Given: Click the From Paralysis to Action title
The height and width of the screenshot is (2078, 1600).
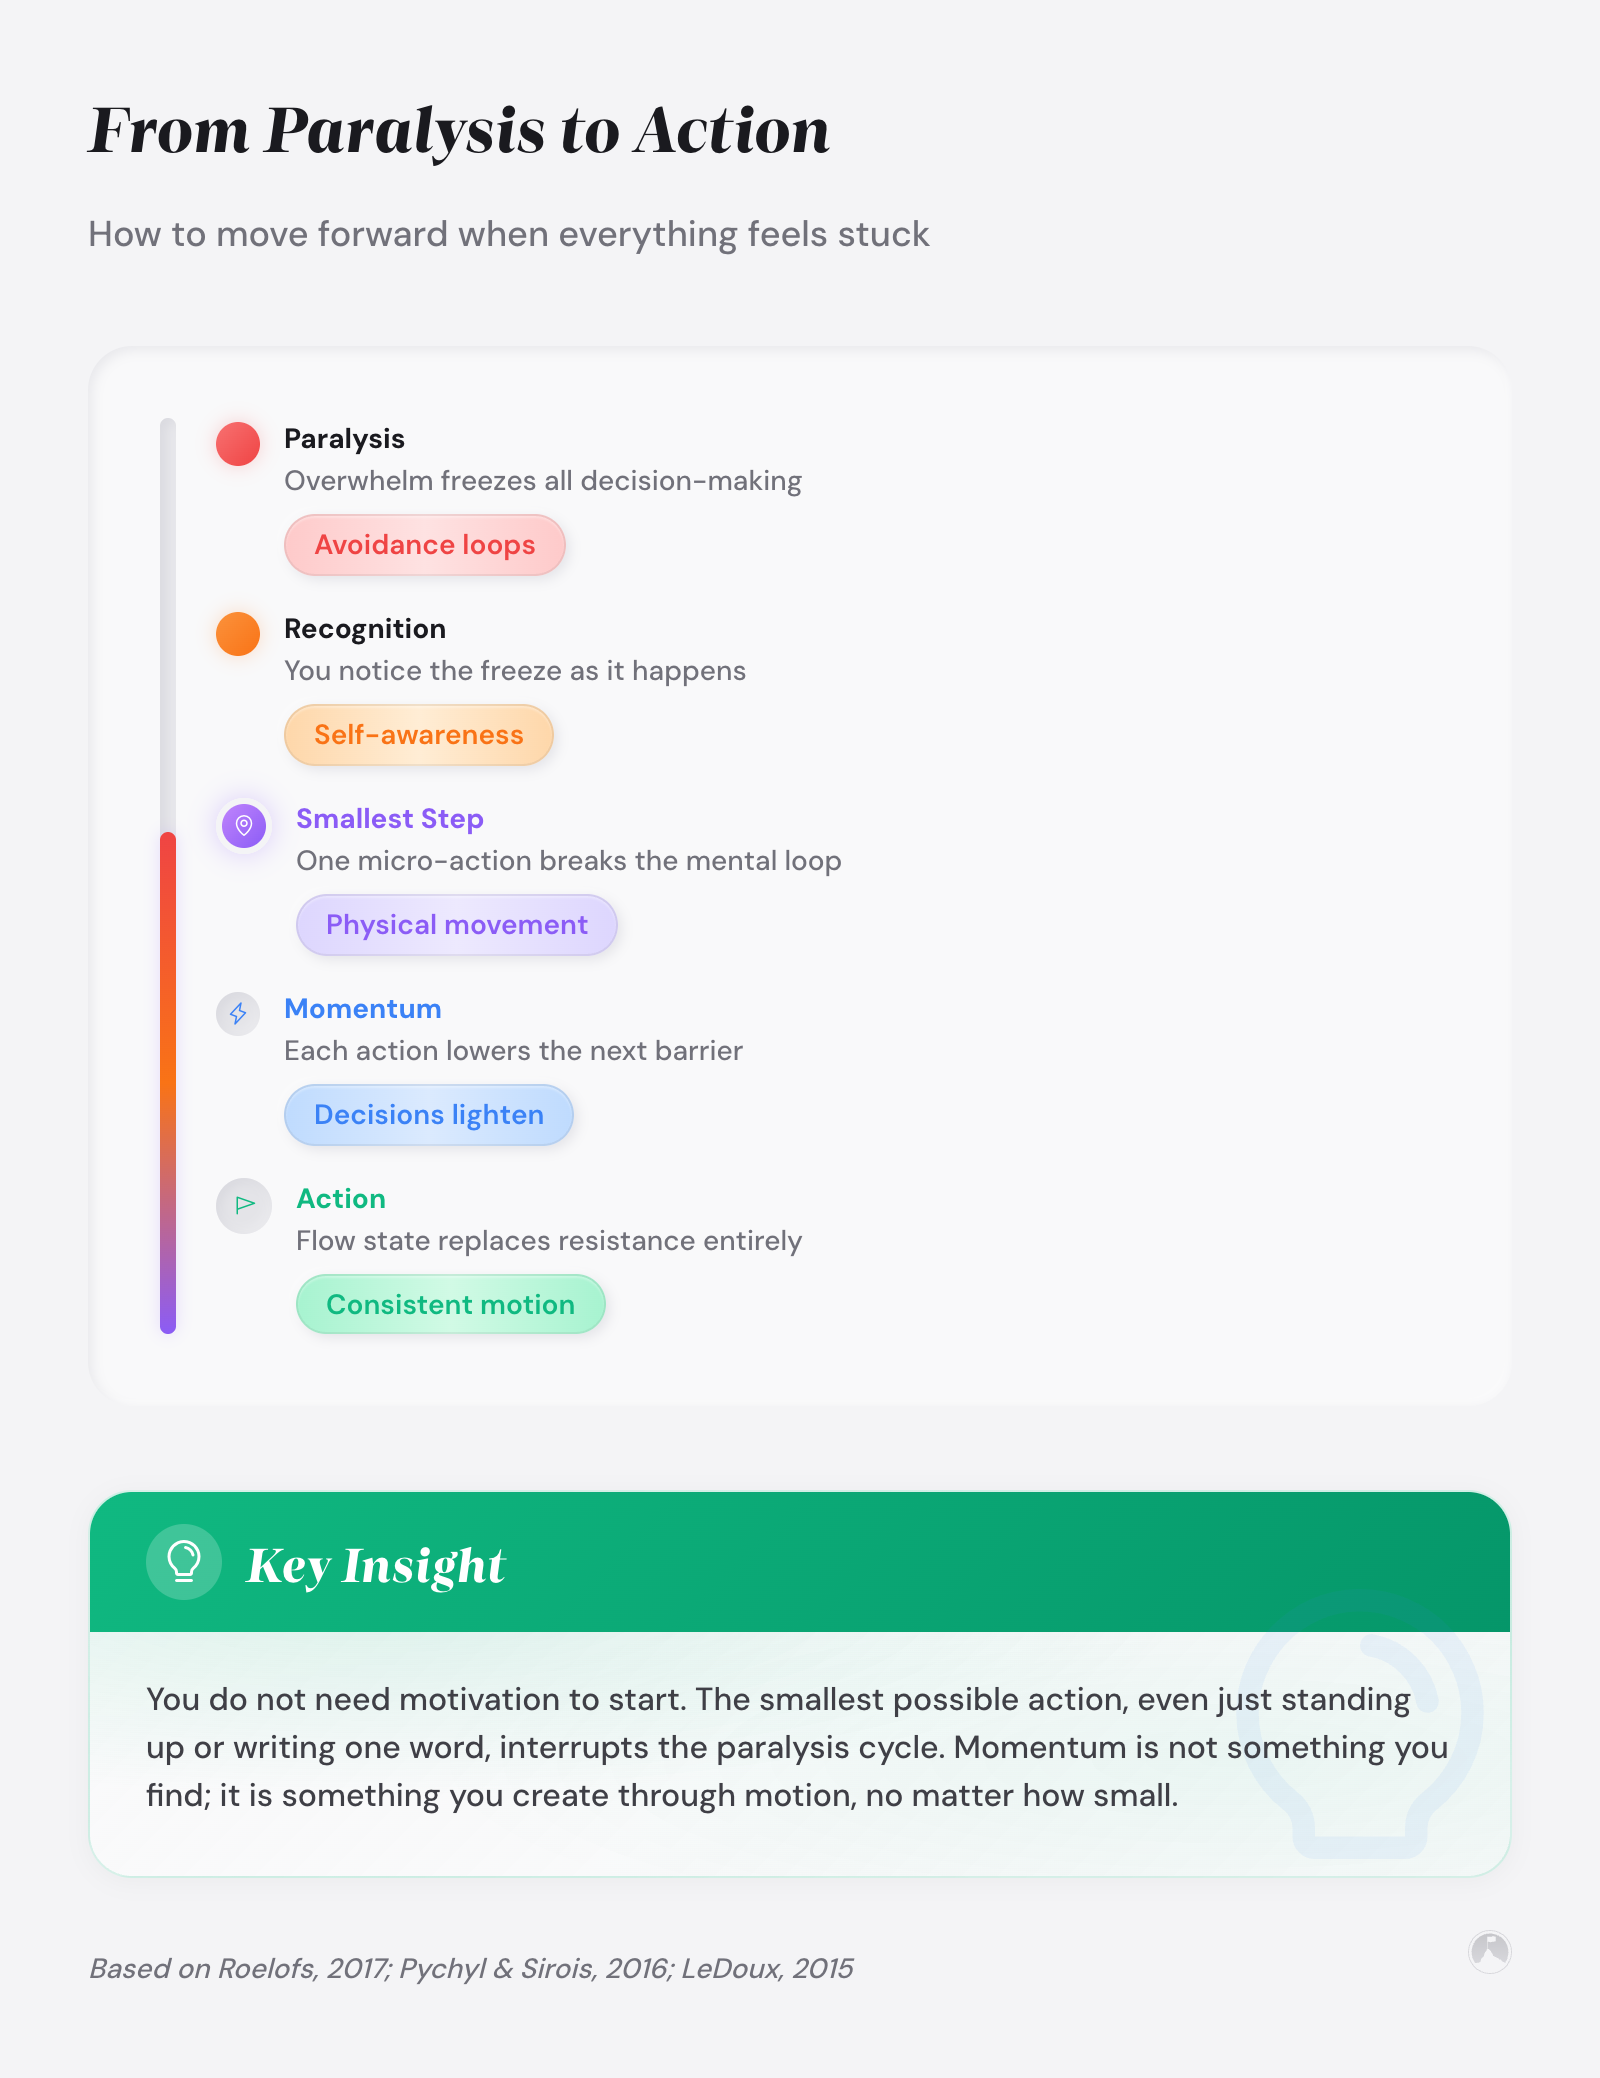Looking at the screenshot, I should pyautogui.click(x=459, y=131).
